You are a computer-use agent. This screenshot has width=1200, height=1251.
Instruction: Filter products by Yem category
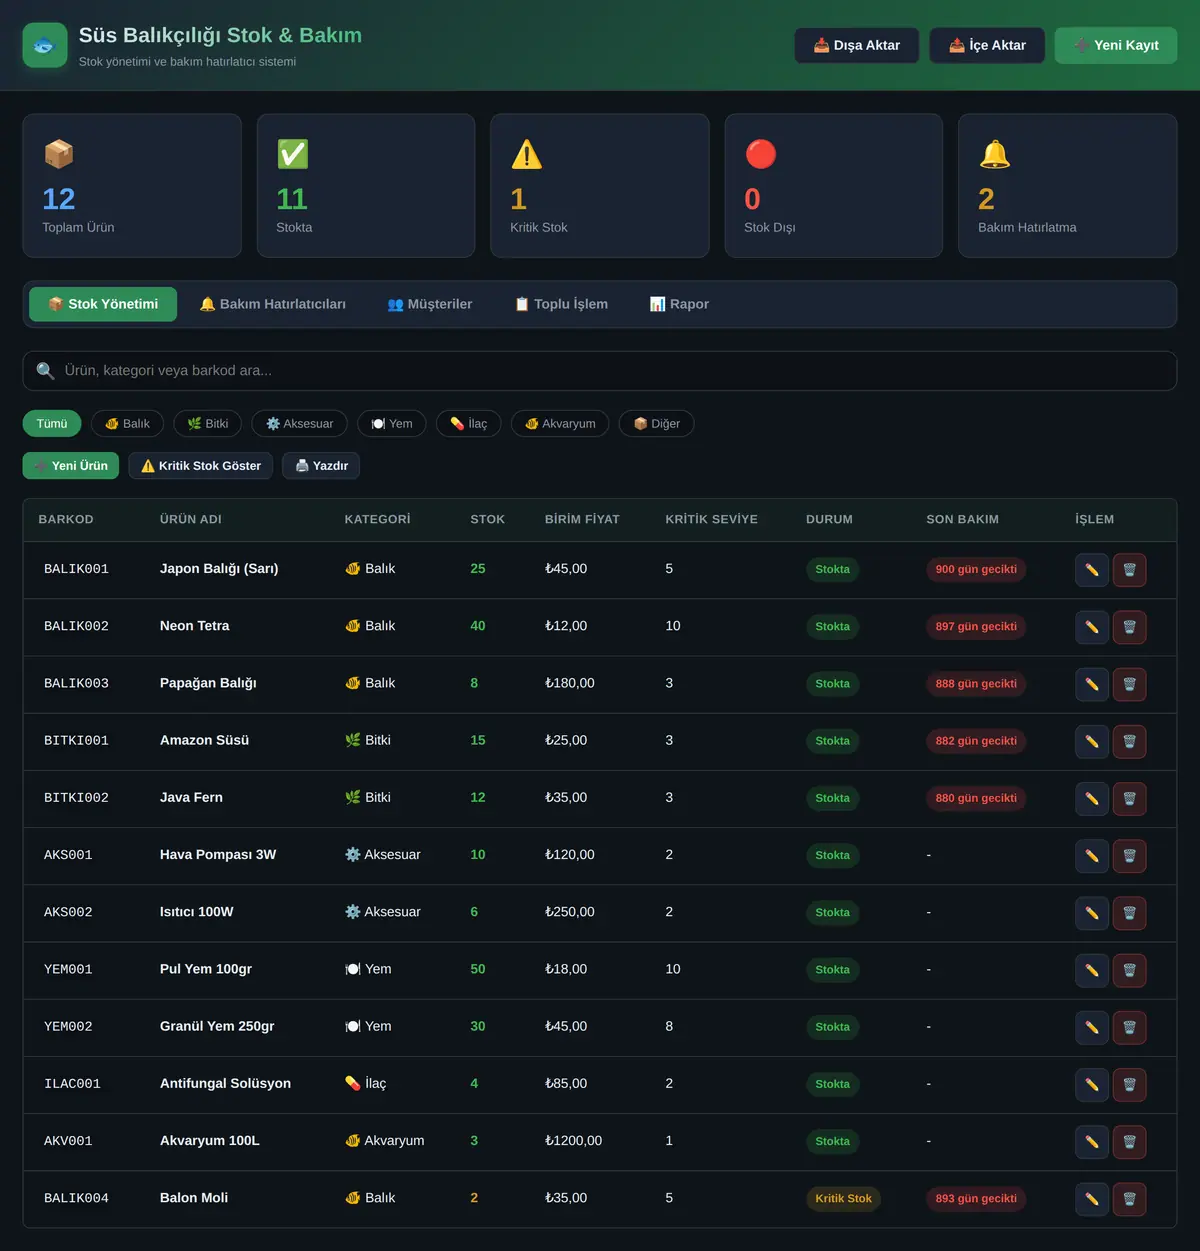click(x=392, y=424)
